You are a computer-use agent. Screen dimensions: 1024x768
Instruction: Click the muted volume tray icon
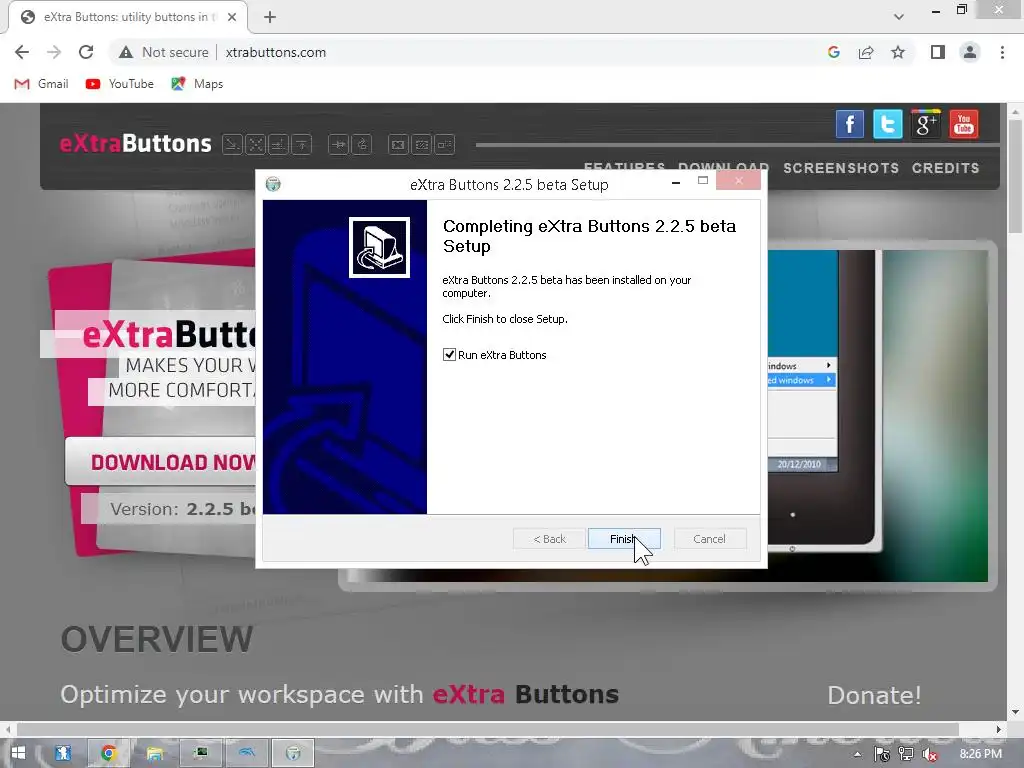click(x=930, y=754)
